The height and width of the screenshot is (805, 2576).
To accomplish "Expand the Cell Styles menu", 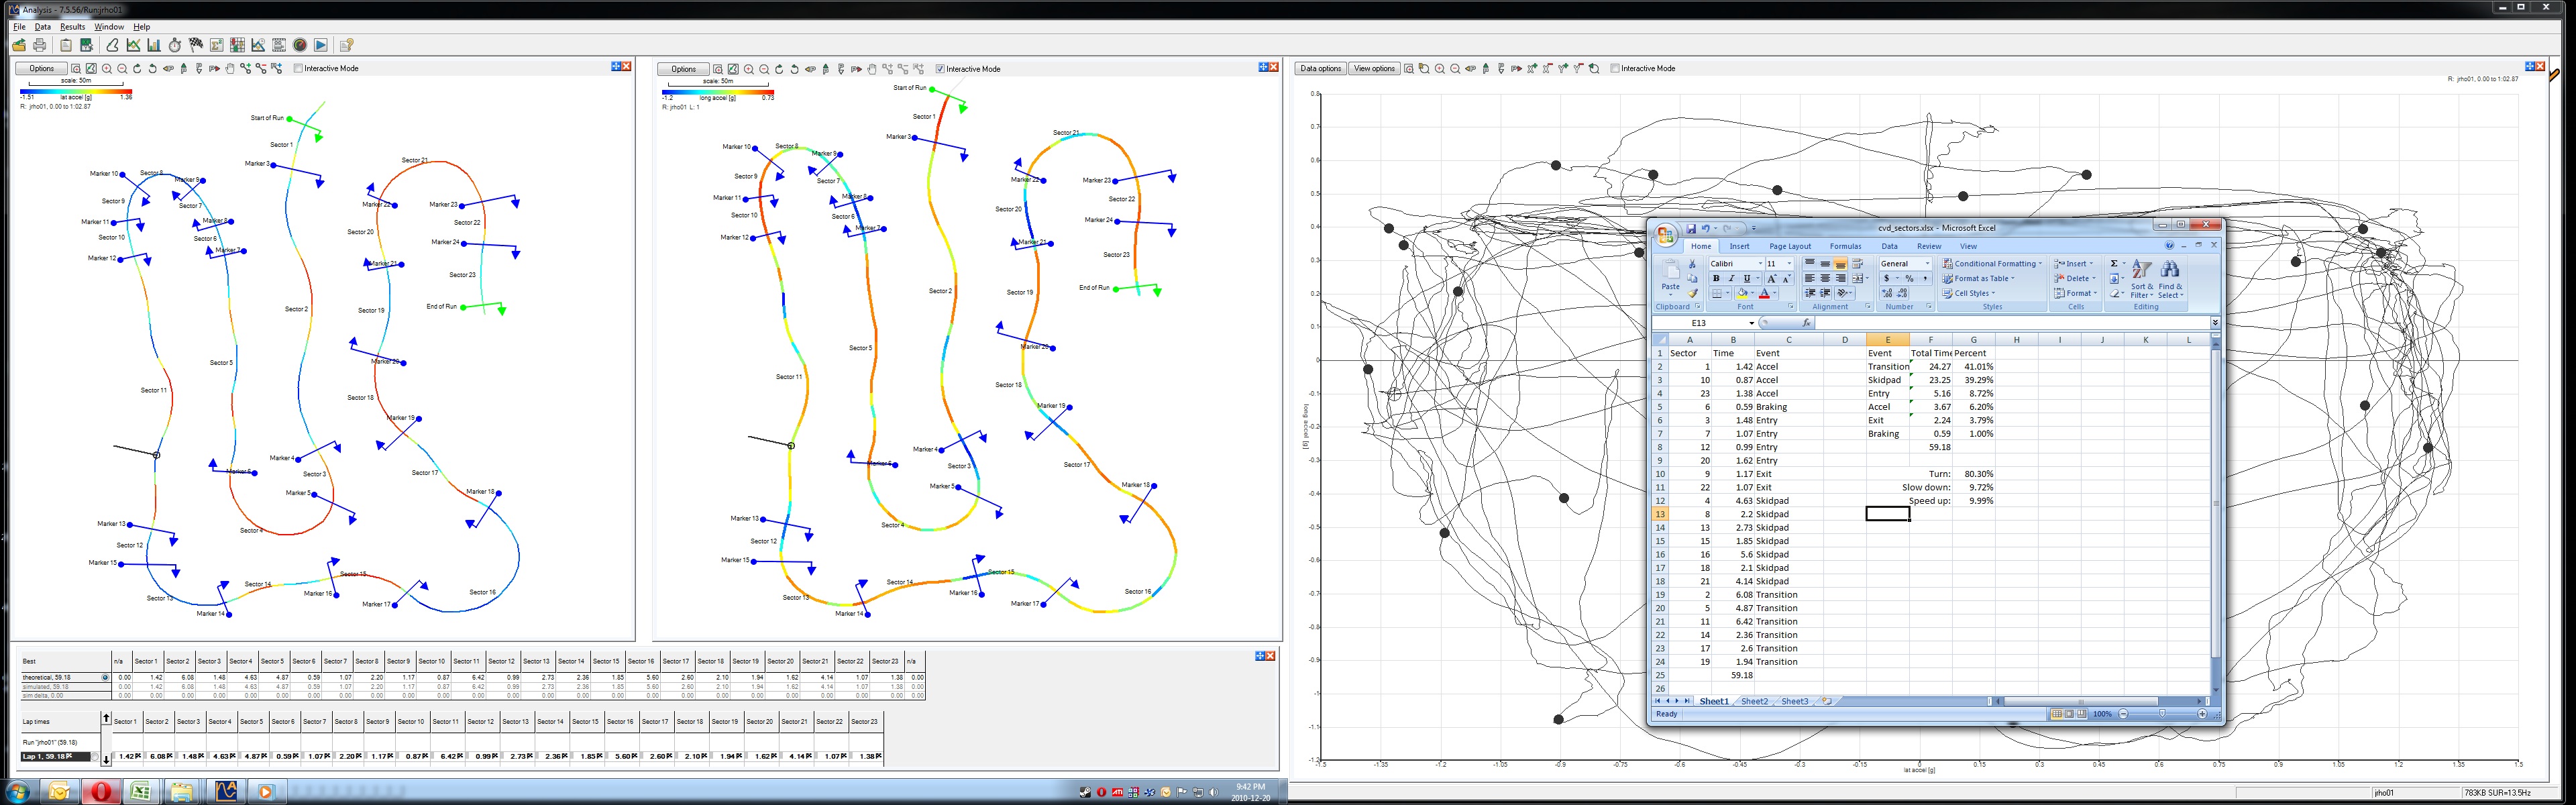I will click(1969, 294).
